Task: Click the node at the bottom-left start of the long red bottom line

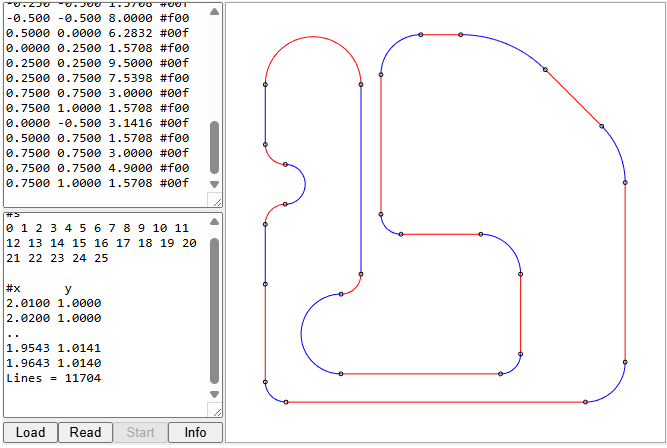Action: (286, 402)
